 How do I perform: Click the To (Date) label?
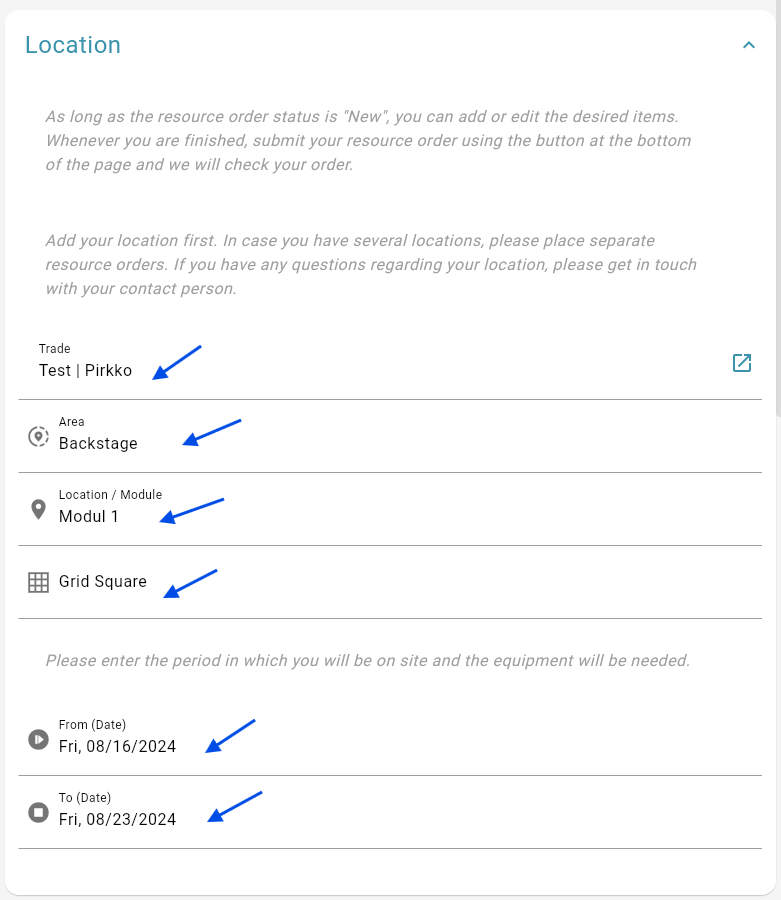[x=85, y=797]
